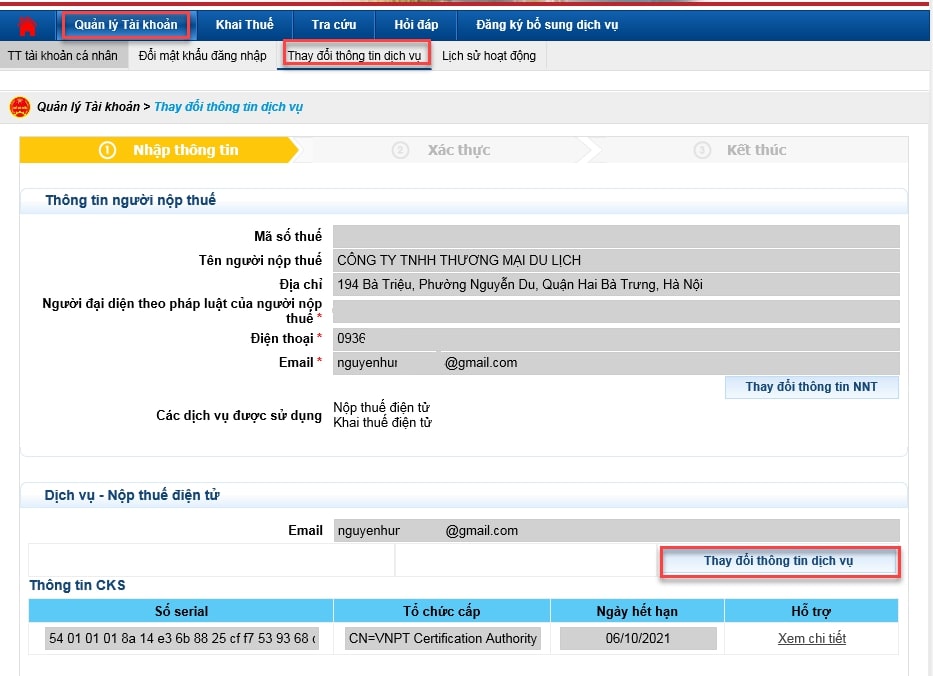Click the Khai thuế điện tử service text

pos(383,422)
